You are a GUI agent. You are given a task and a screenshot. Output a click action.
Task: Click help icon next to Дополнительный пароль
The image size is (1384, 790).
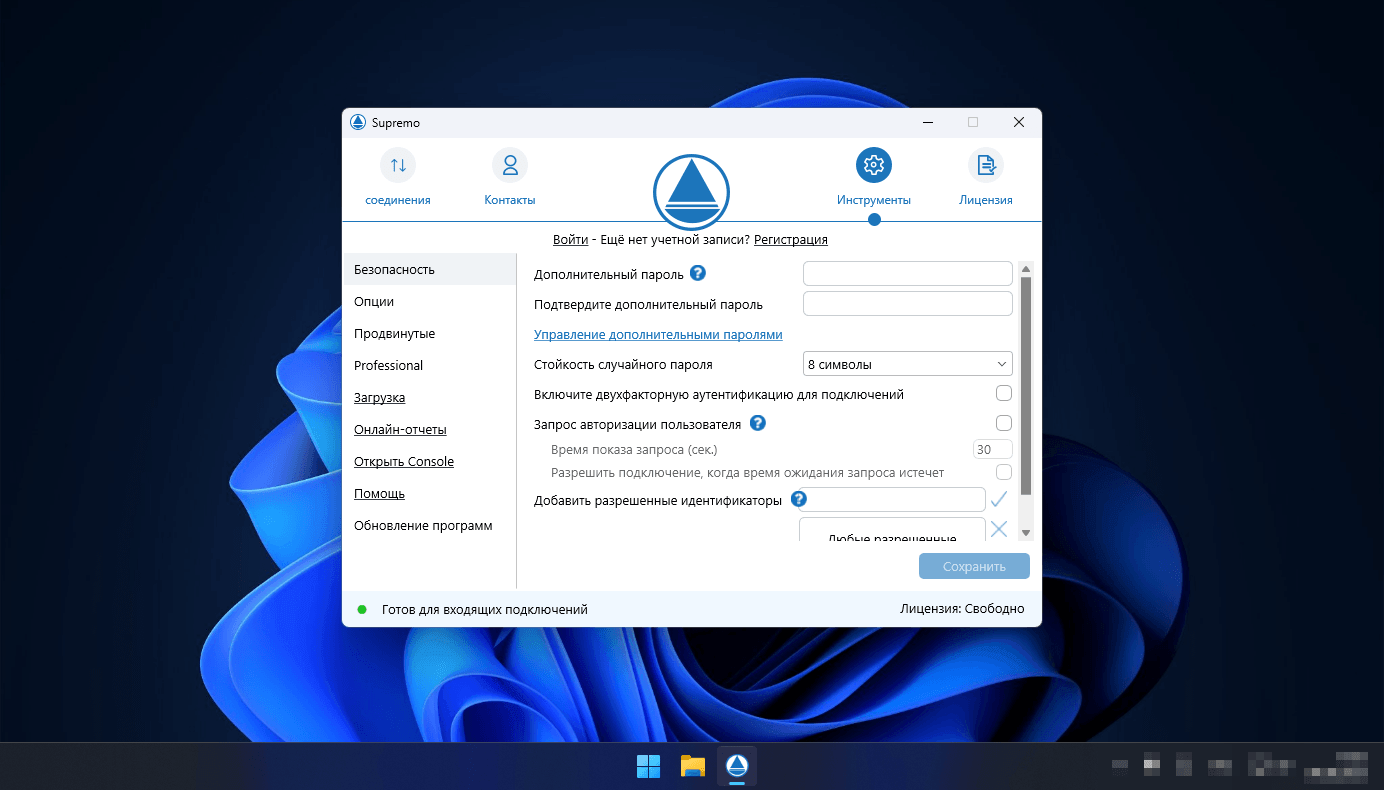(x=698, y=273)
